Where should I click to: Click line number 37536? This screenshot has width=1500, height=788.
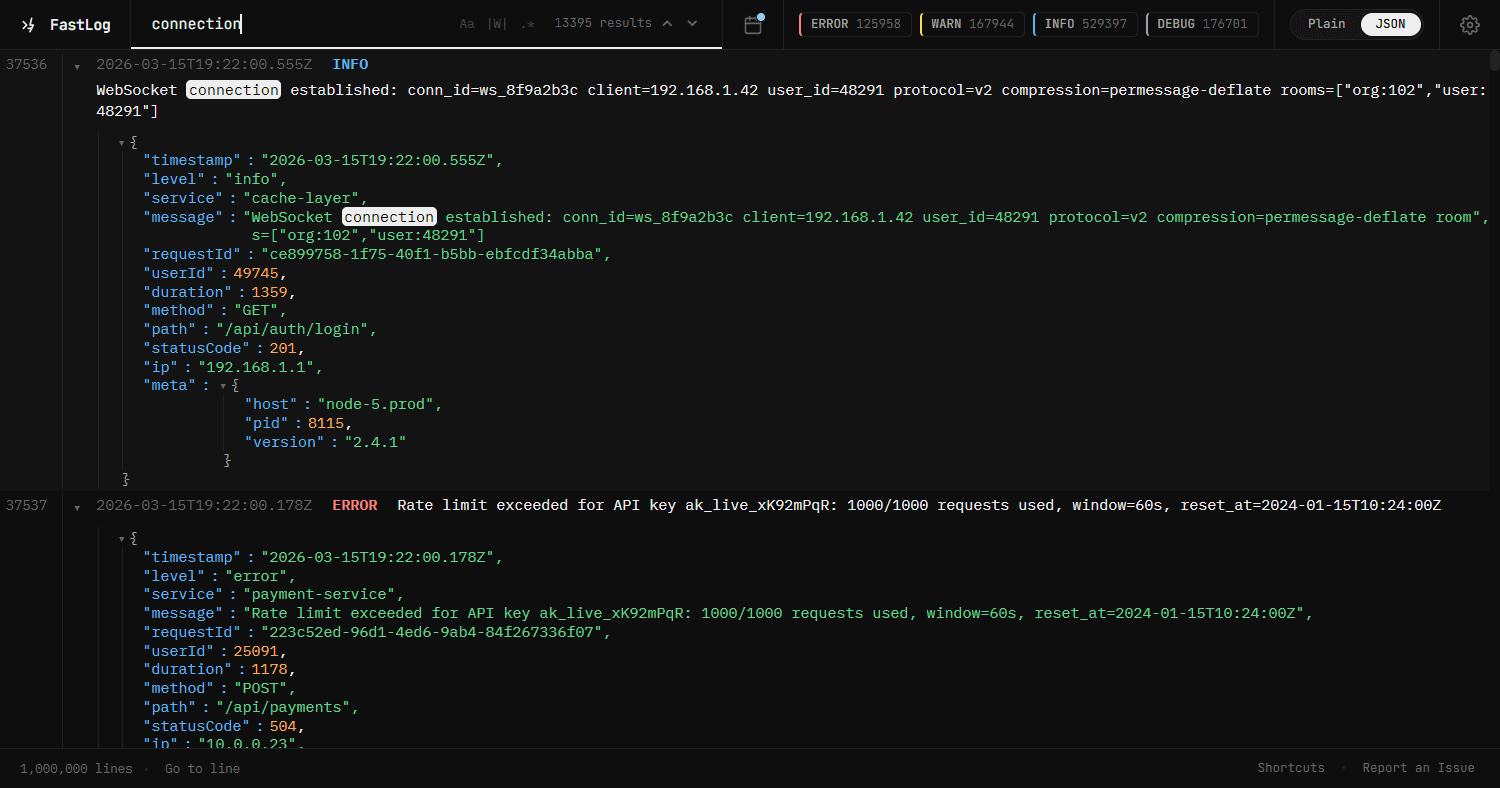26,64
